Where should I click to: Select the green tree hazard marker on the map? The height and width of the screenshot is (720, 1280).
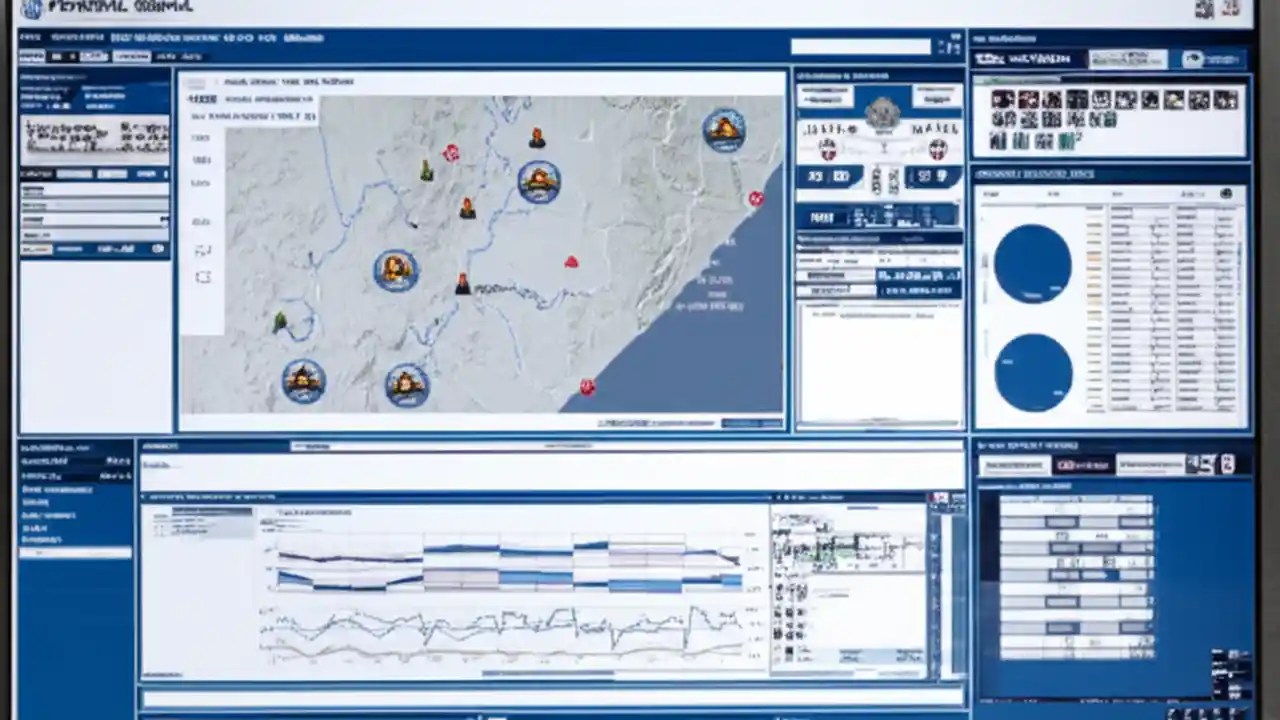coord(281,321)
